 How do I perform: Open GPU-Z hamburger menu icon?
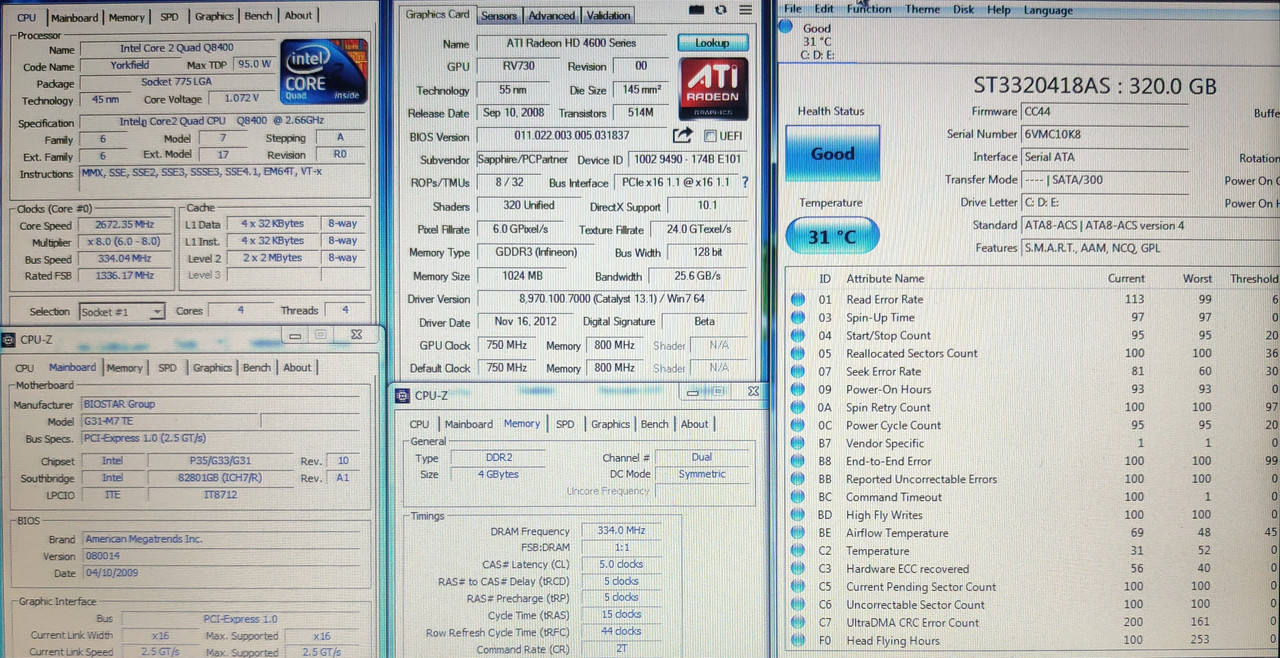745,10
